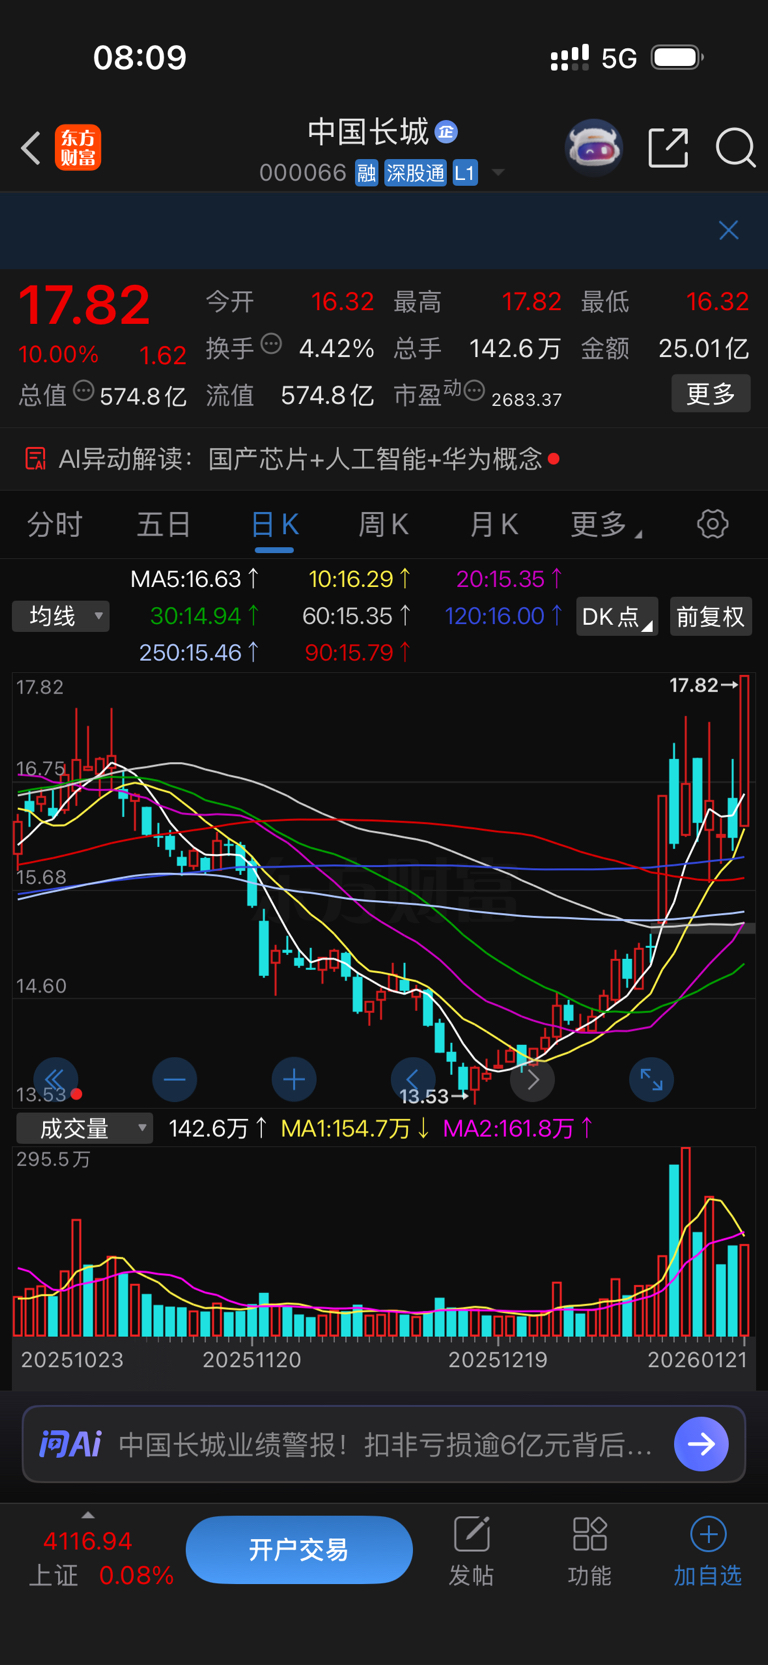Image resolution: width=769 pixels, height=1665 pixels.
Task: Expand the stock title dropdown arrow
Action: point(498,173)
